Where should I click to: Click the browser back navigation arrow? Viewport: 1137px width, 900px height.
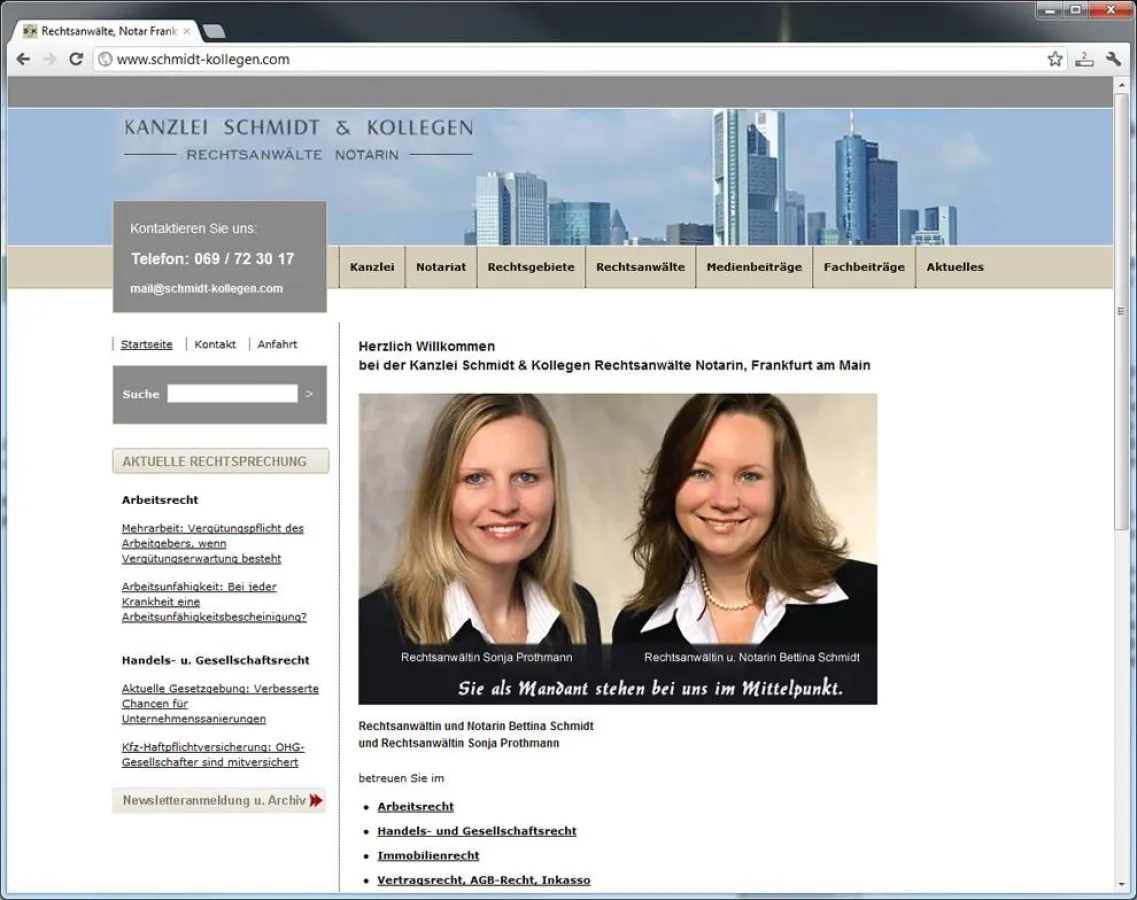pos(23,59)
